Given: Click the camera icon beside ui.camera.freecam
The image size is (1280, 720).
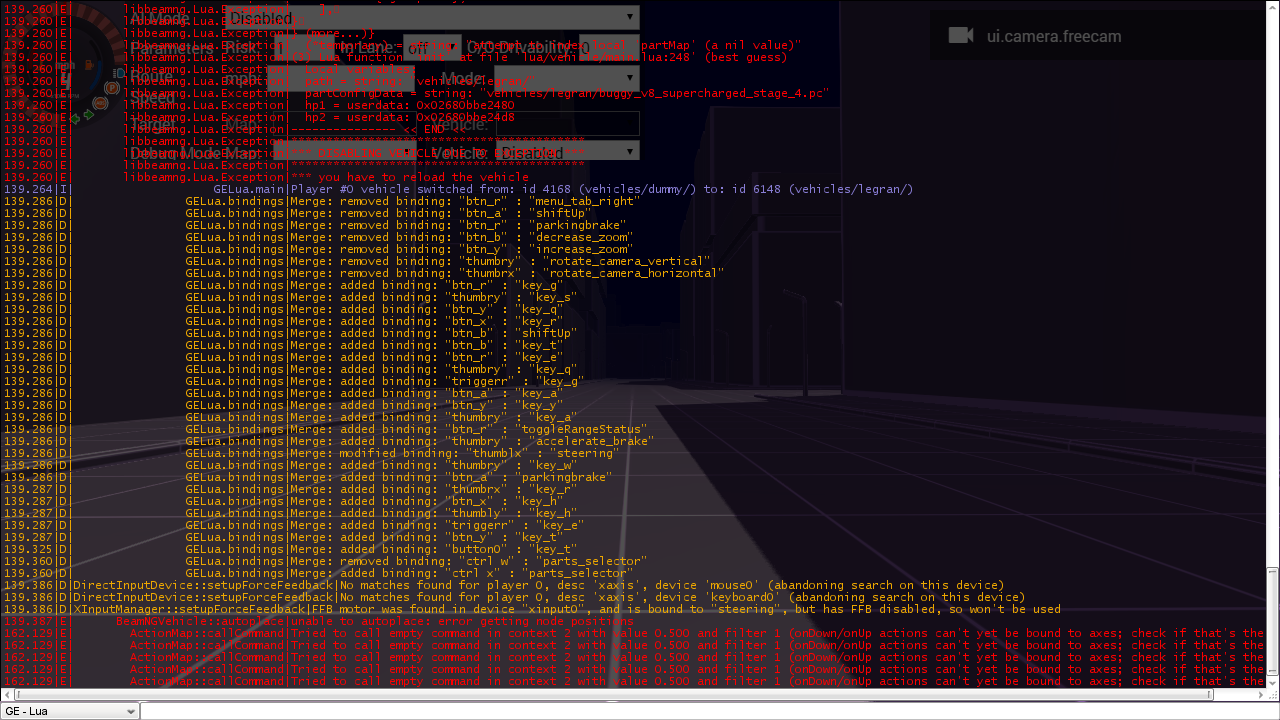Looking at the screenshot, I should pyautogui.click(x=961, y=36).
